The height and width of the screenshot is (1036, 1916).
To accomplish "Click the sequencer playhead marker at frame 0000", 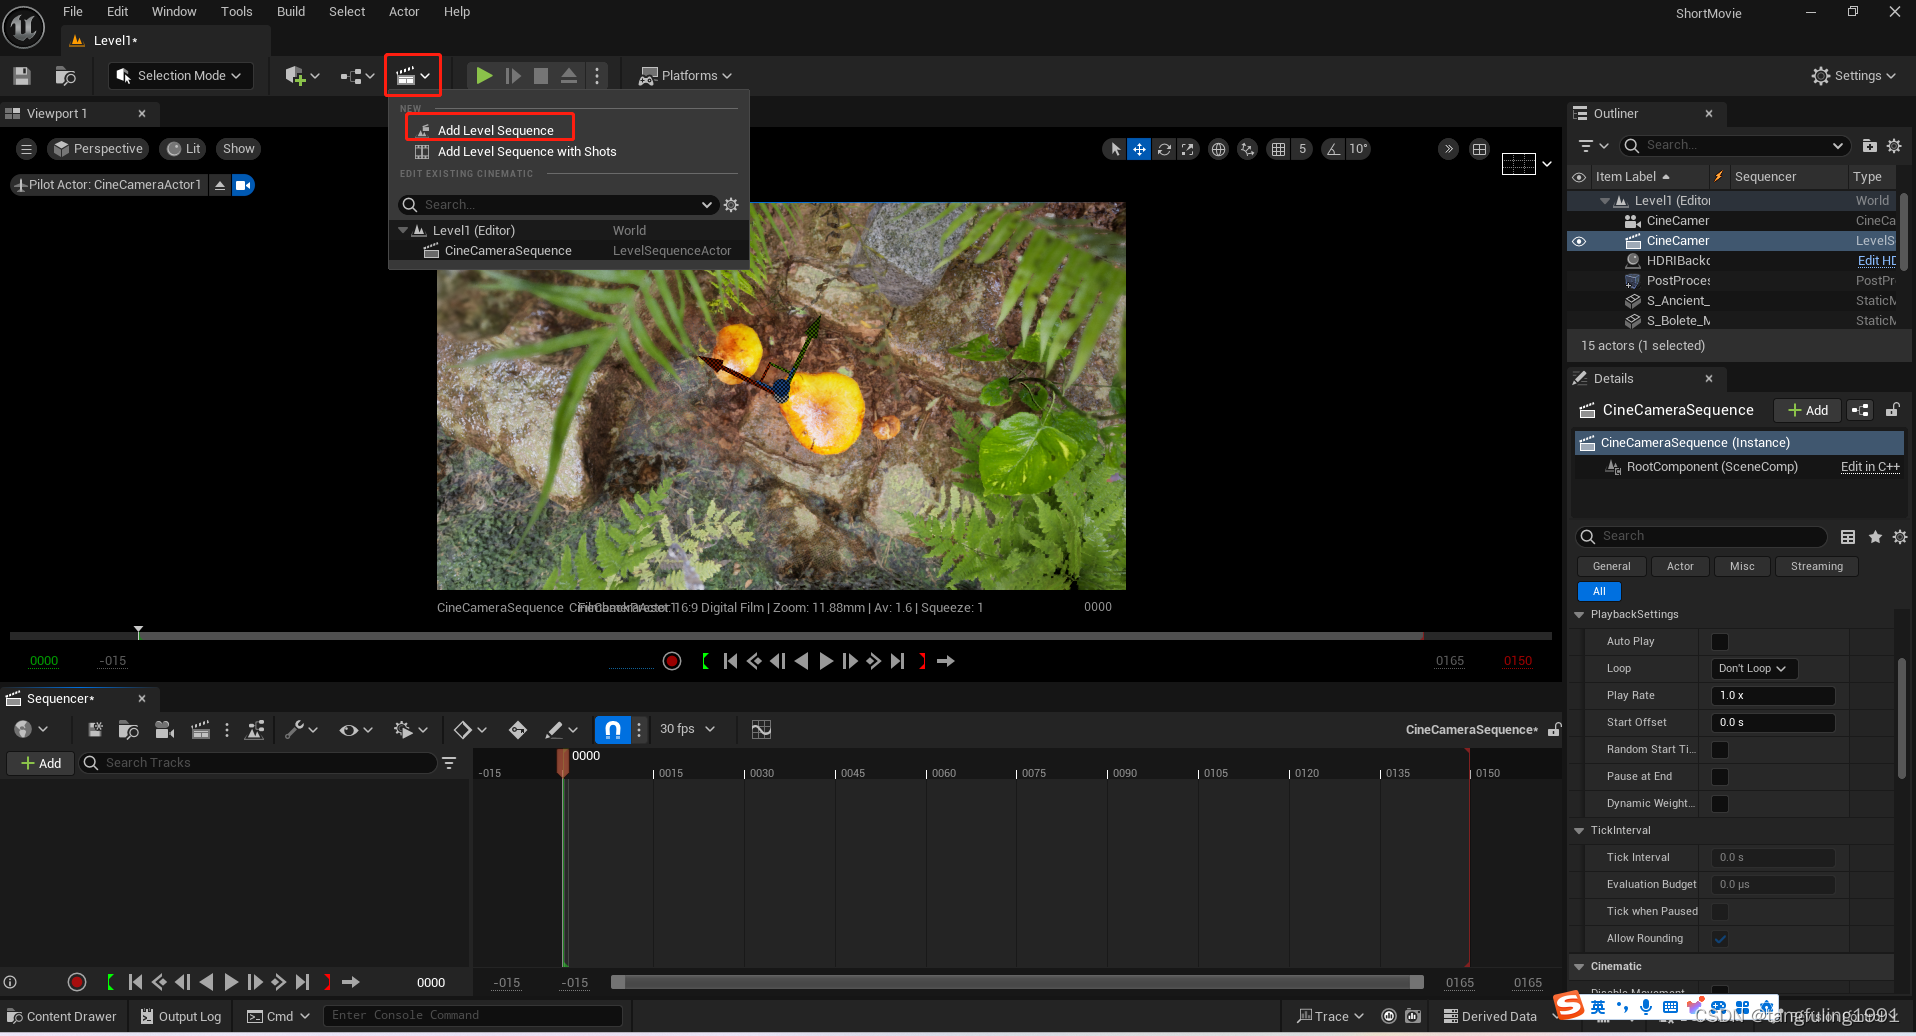I will click(563, 761).
